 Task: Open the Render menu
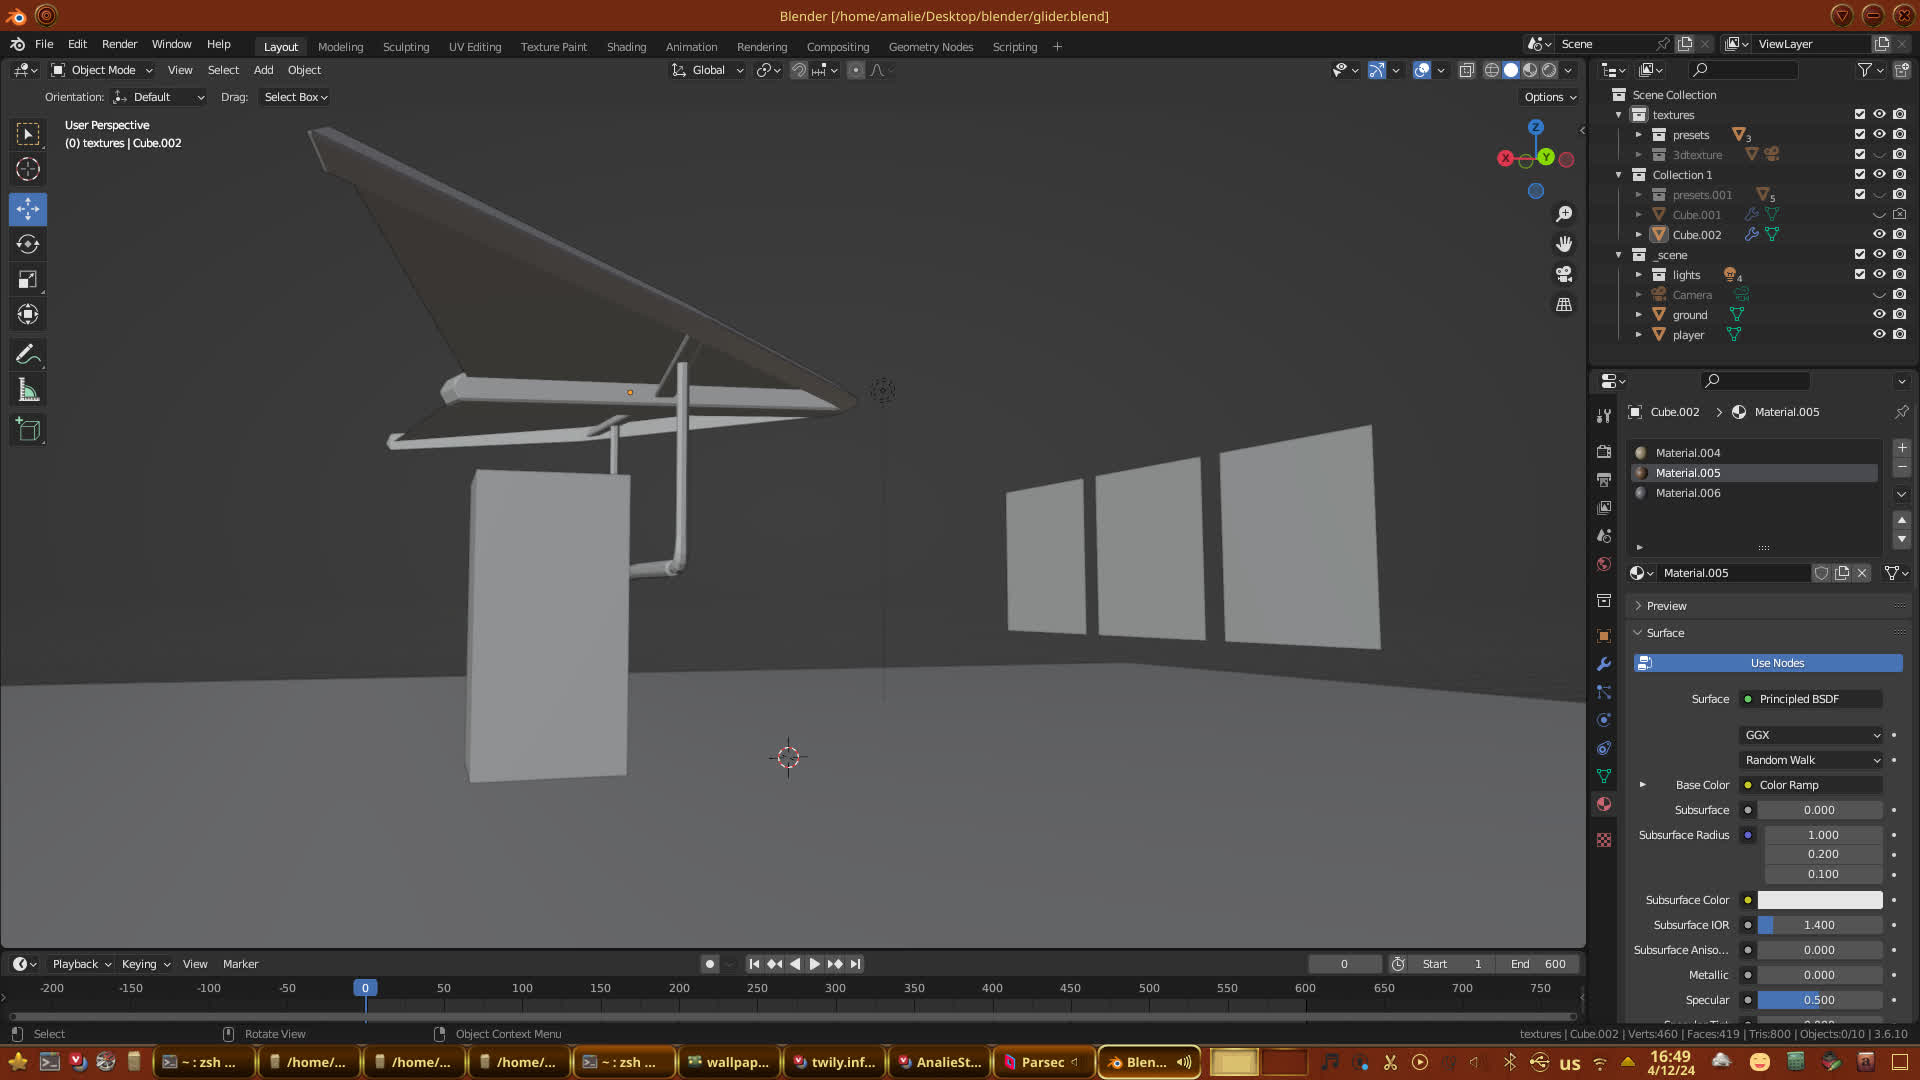coord(119,44)
